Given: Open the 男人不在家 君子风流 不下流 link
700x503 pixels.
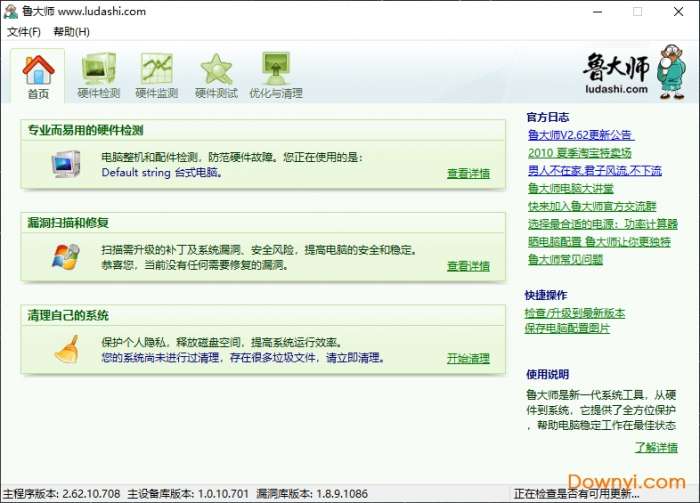Looking at the screenshot, I should (595, 170).
